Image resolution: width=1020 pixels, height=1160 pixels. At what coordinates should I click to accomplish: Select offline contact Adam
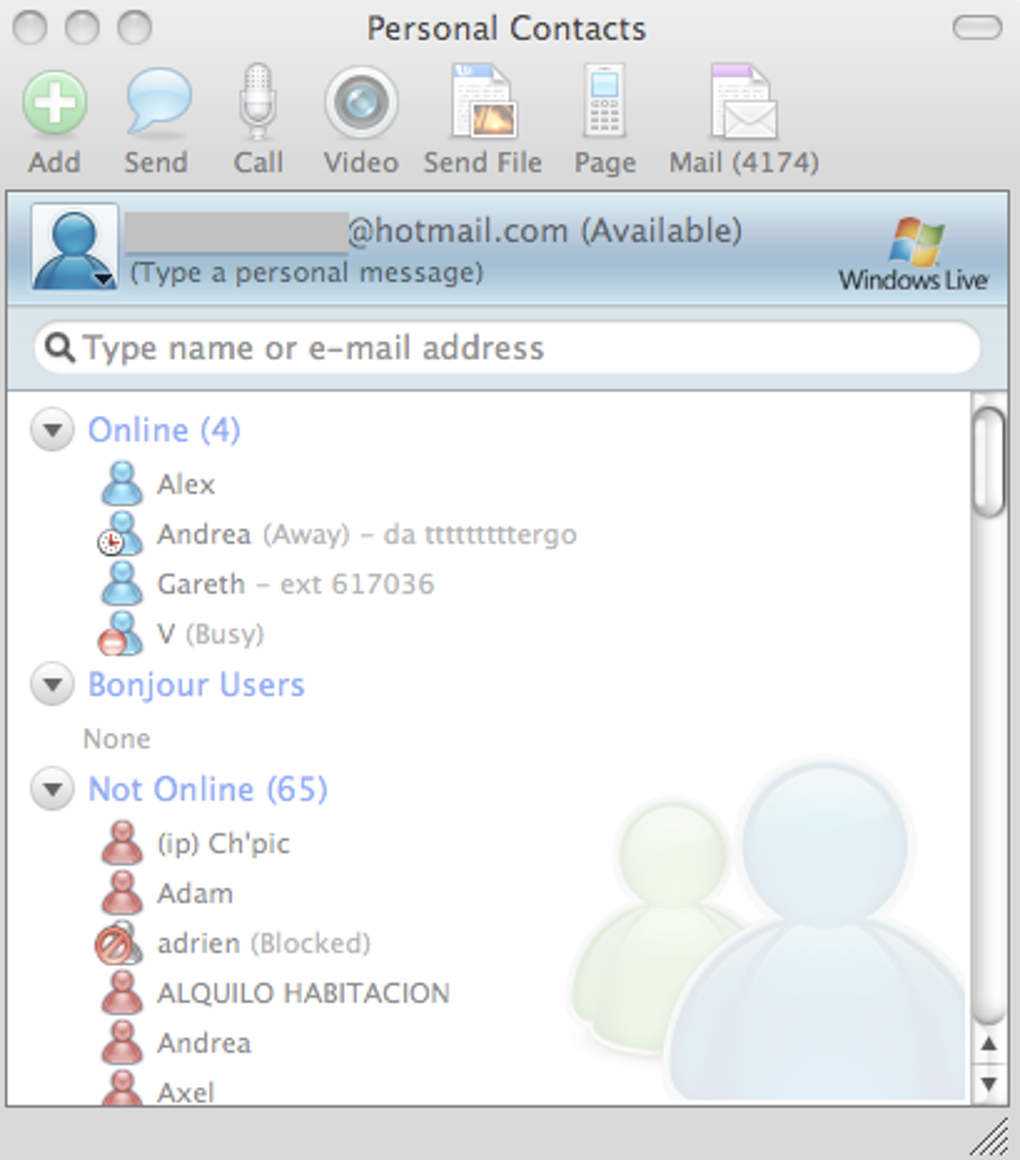pos(195,894)
